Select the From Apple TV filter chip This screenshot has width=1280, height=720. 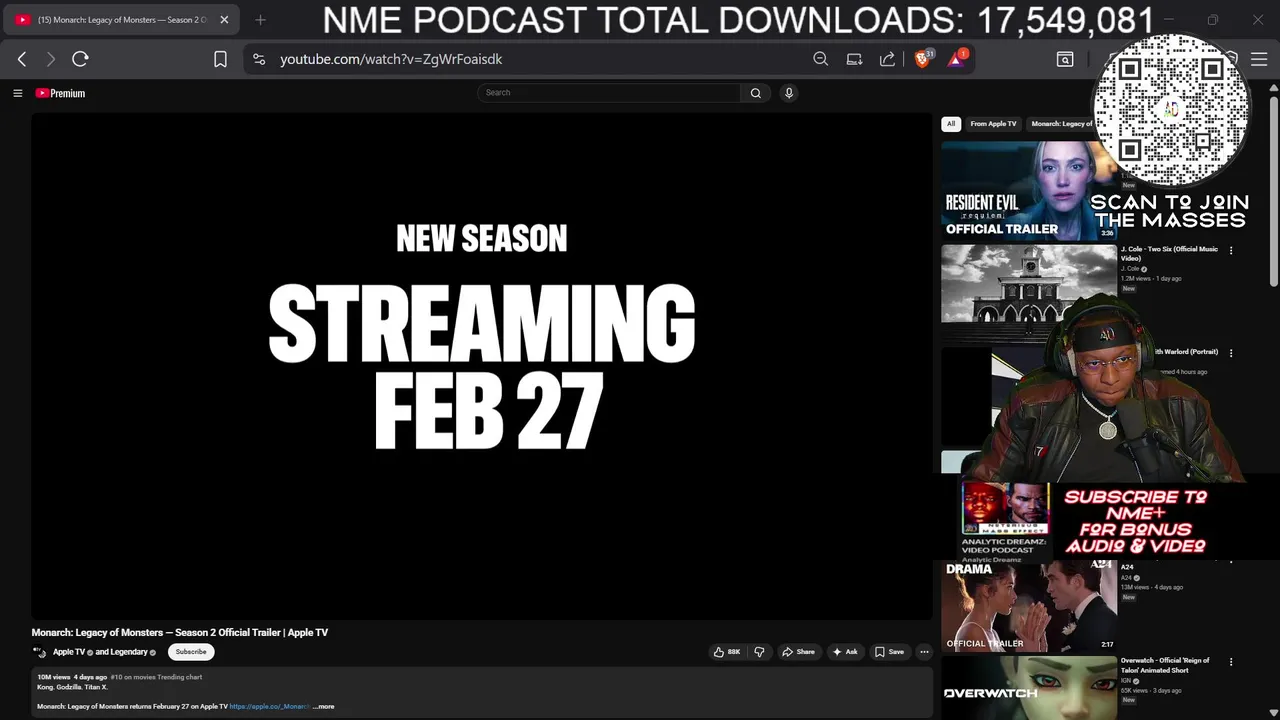993,124
